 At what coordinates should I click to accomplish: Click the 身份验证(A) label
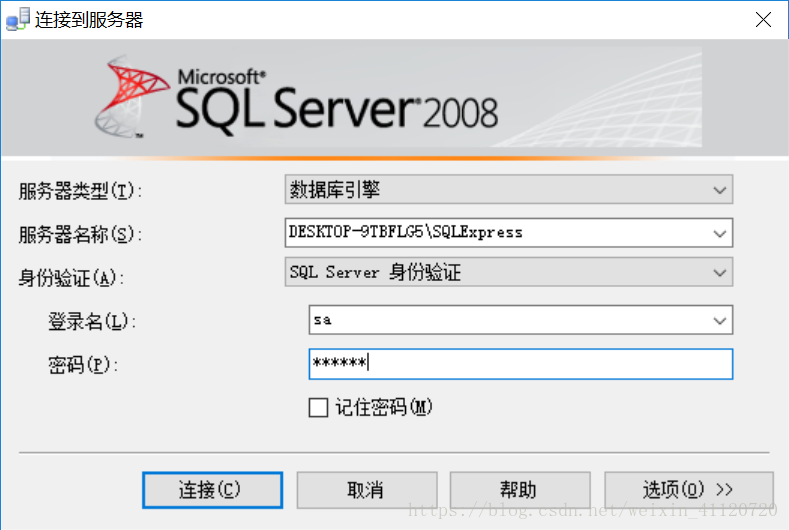click(71, 278)
